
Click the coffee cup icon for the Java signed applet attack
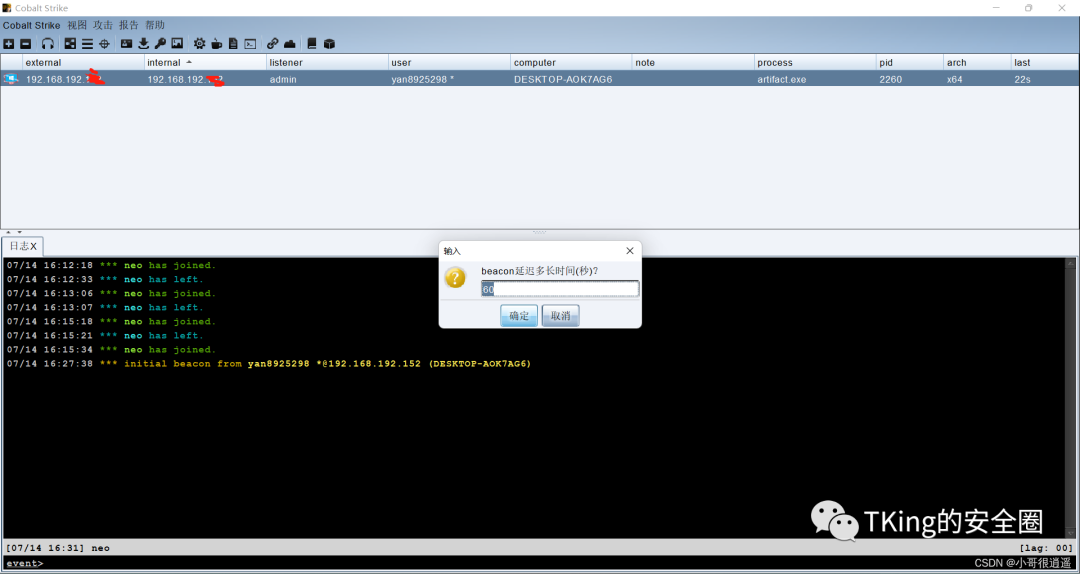click(216, 43)
